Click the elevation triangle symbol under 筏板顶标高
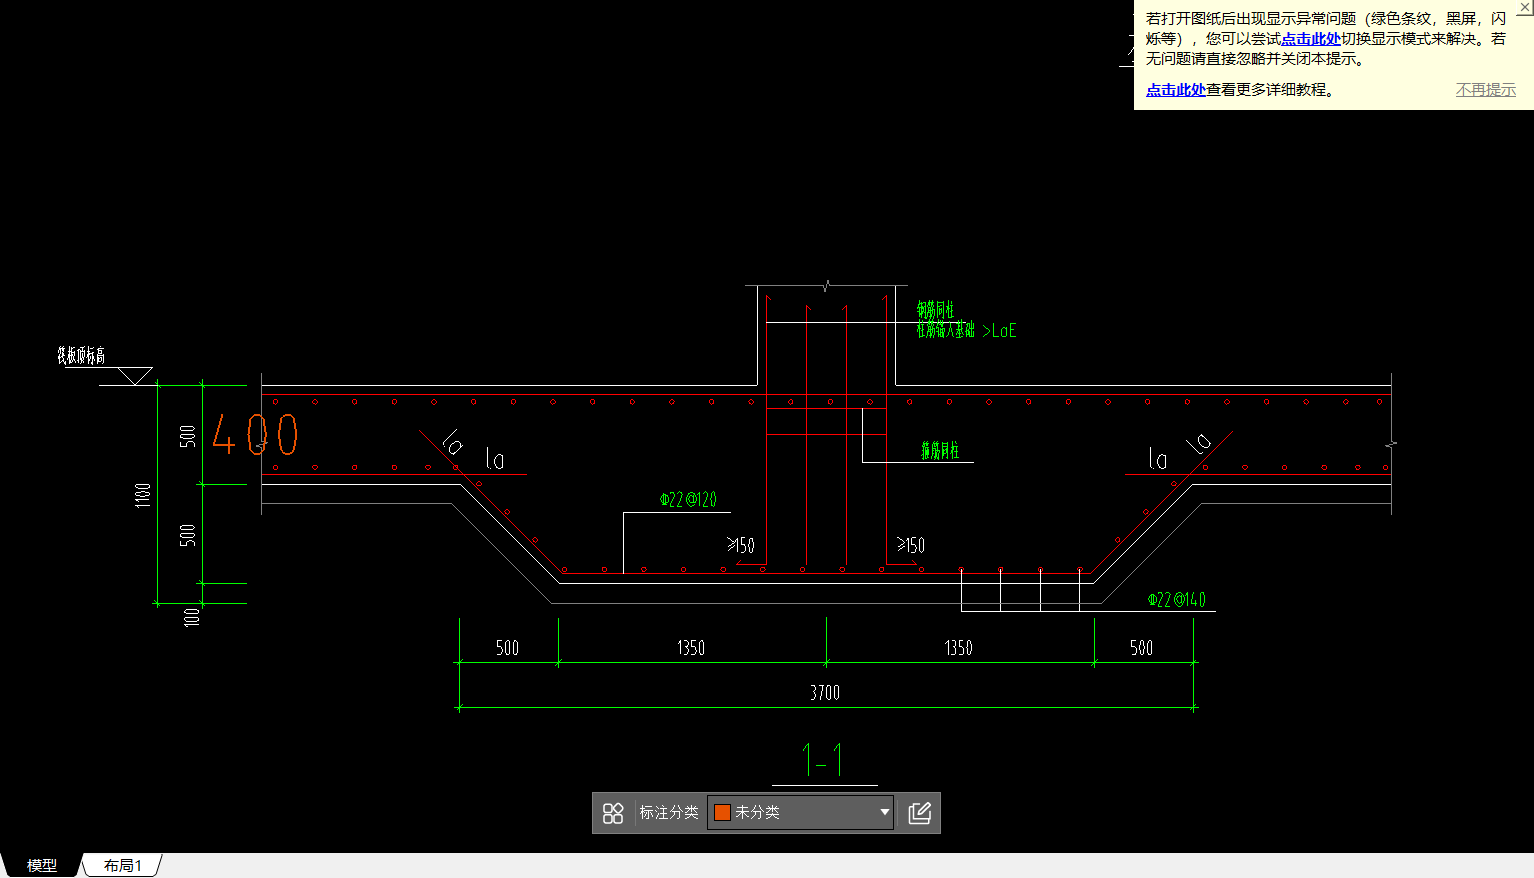 135,376
